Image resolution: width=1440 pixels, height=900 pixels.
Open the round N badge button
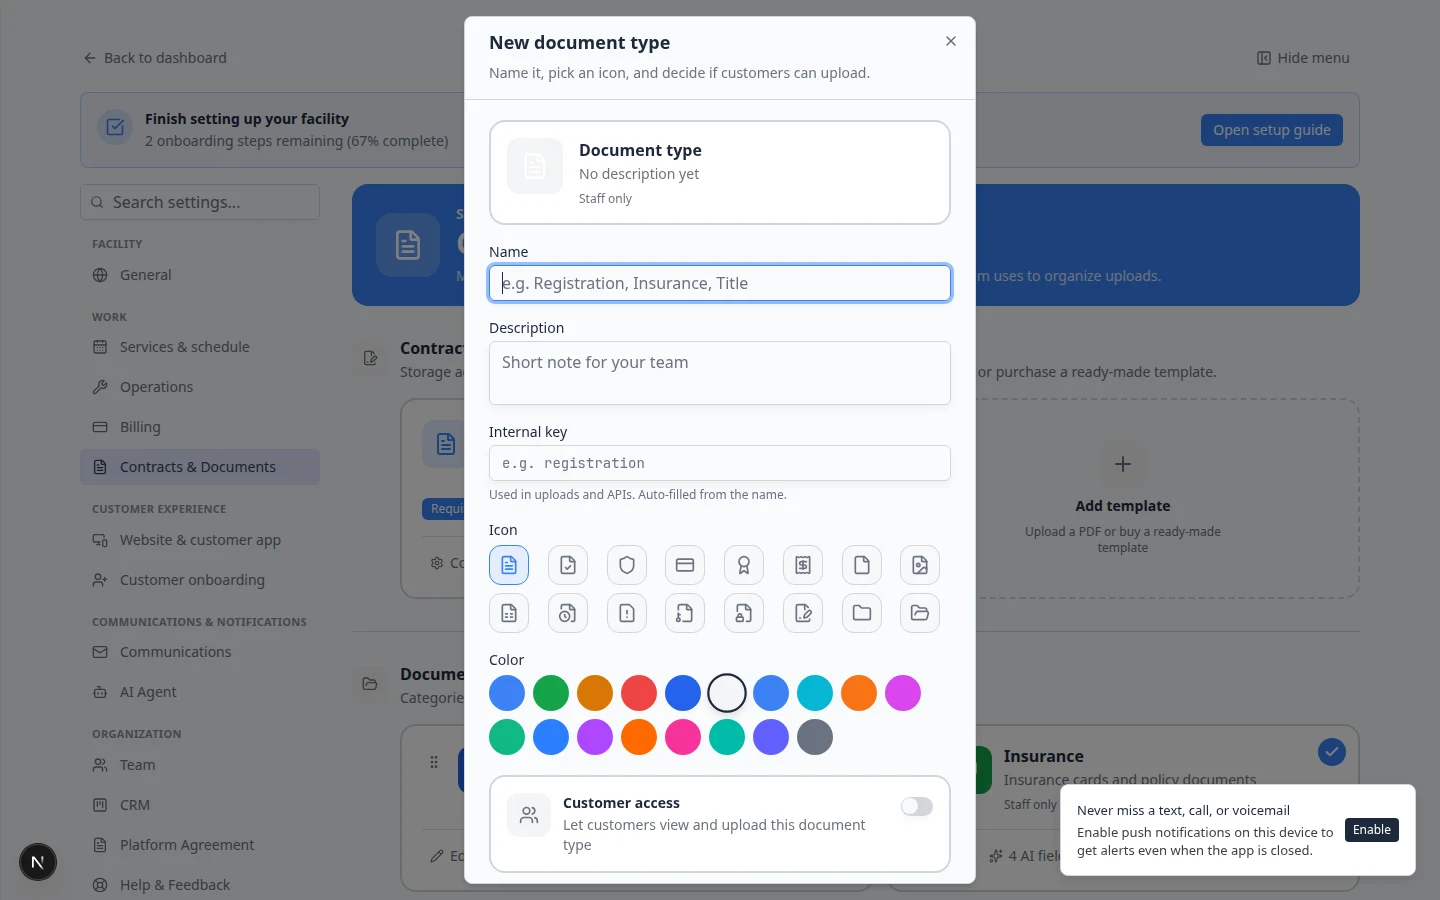point(38,862)
